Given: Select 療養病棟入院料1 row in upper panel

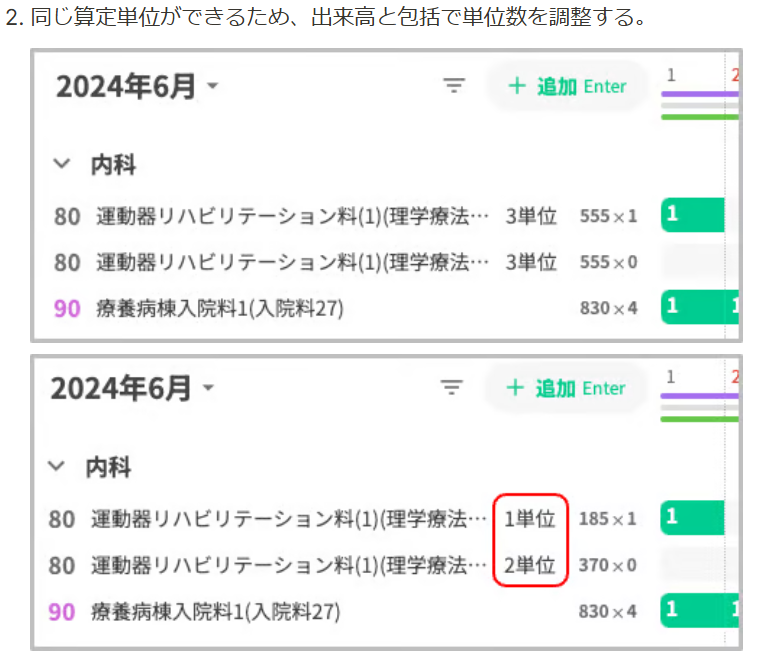Looking at the screenshot, I should click(220, 308).
